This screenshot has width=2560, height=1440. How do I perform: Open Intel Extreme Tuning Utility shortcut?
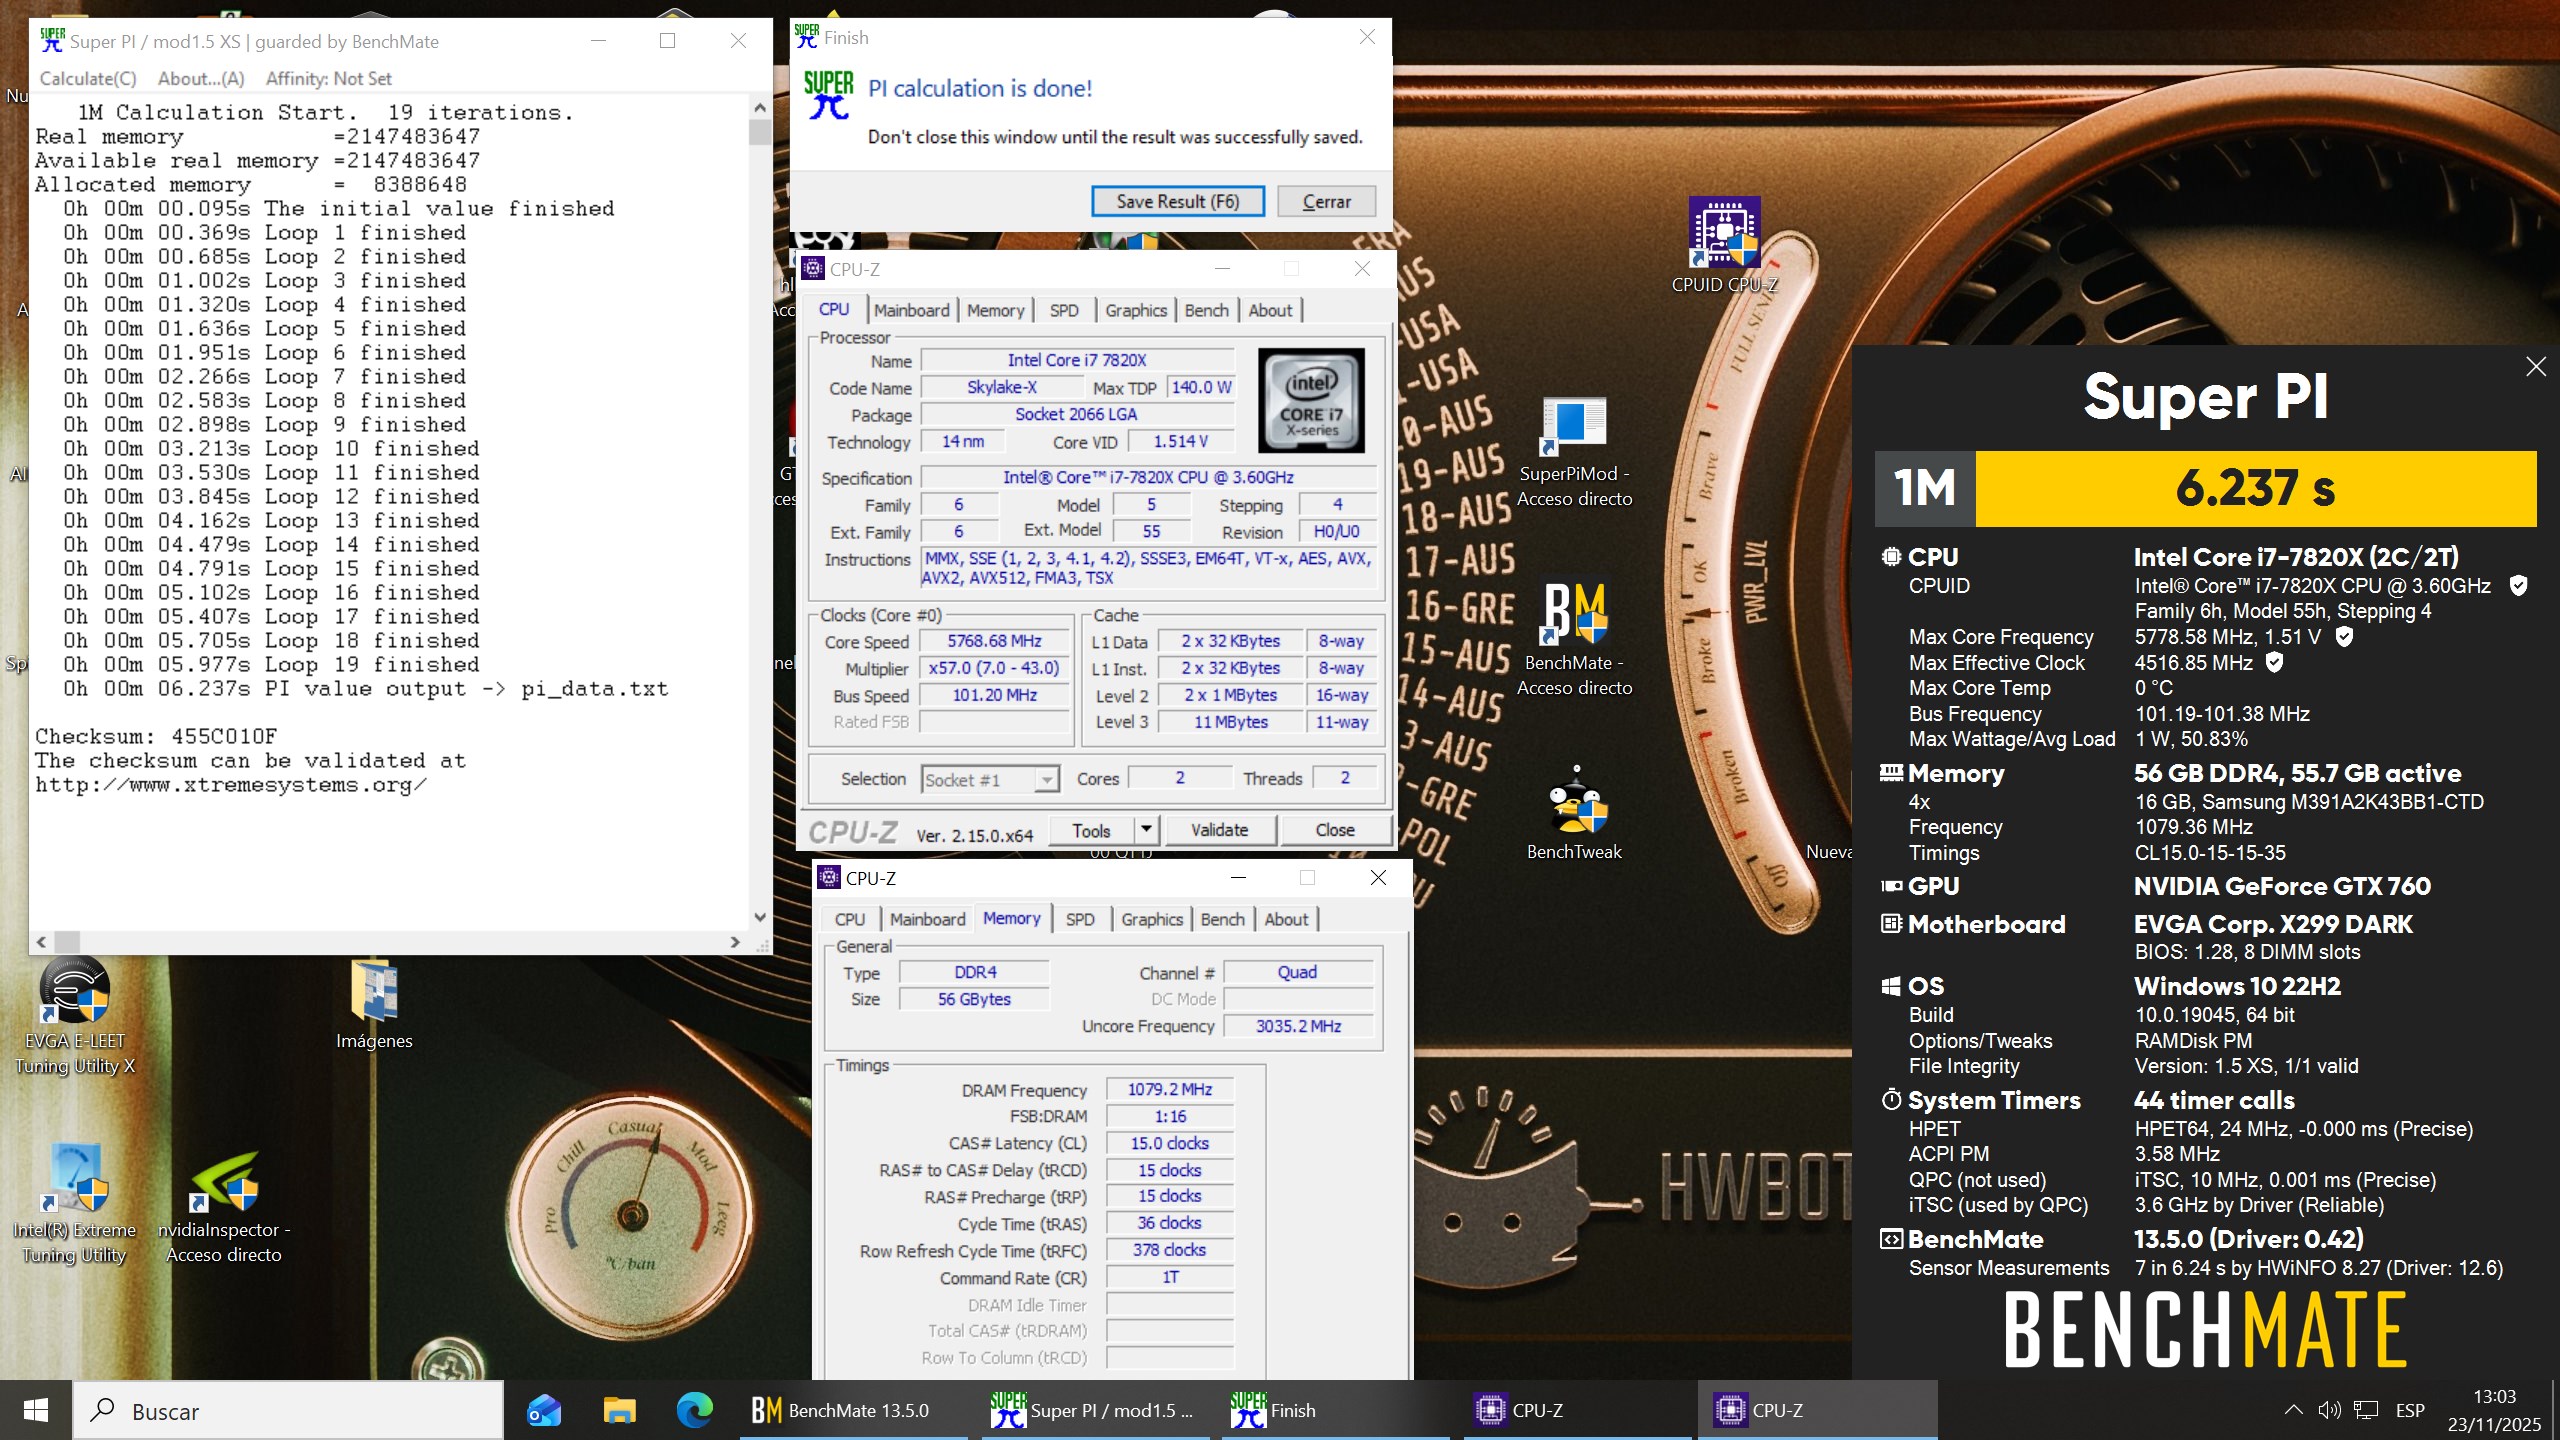coord(74,1178)
